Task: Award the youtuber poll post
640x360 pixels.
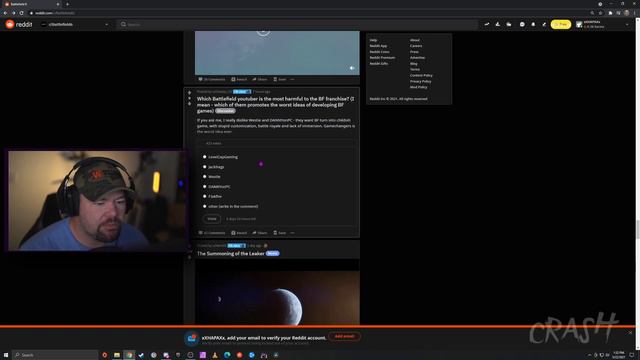Action: (x=239, y=233)
